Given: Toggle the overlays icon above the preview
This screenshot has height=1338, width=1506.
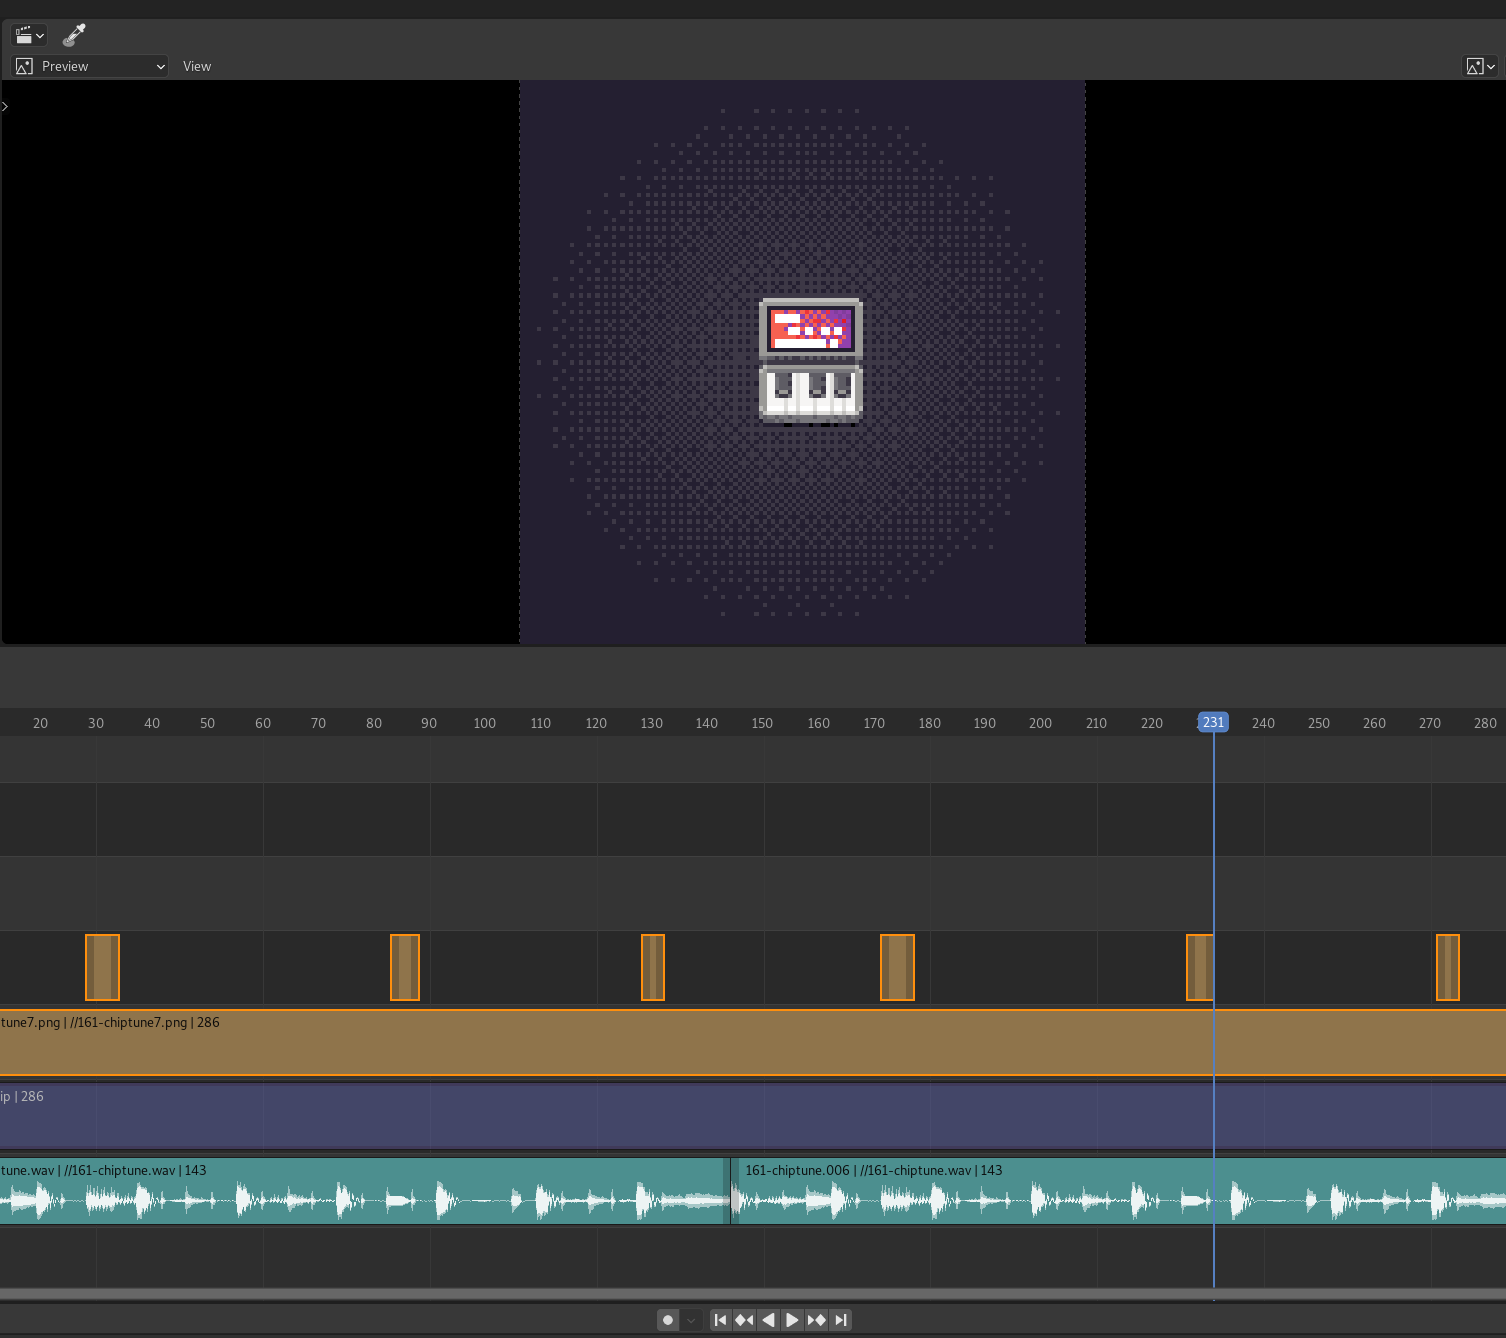Looking at the screenshot, I should coord(1474,66).
